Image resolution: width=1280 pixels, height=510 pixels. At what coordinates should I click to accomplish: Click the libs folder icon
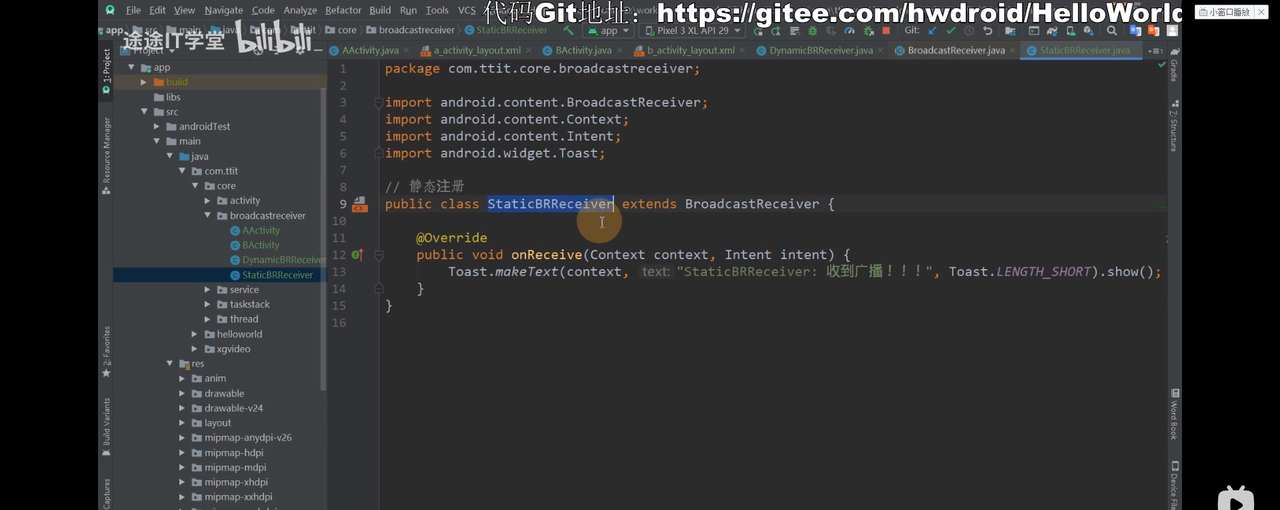coord(158,97)
